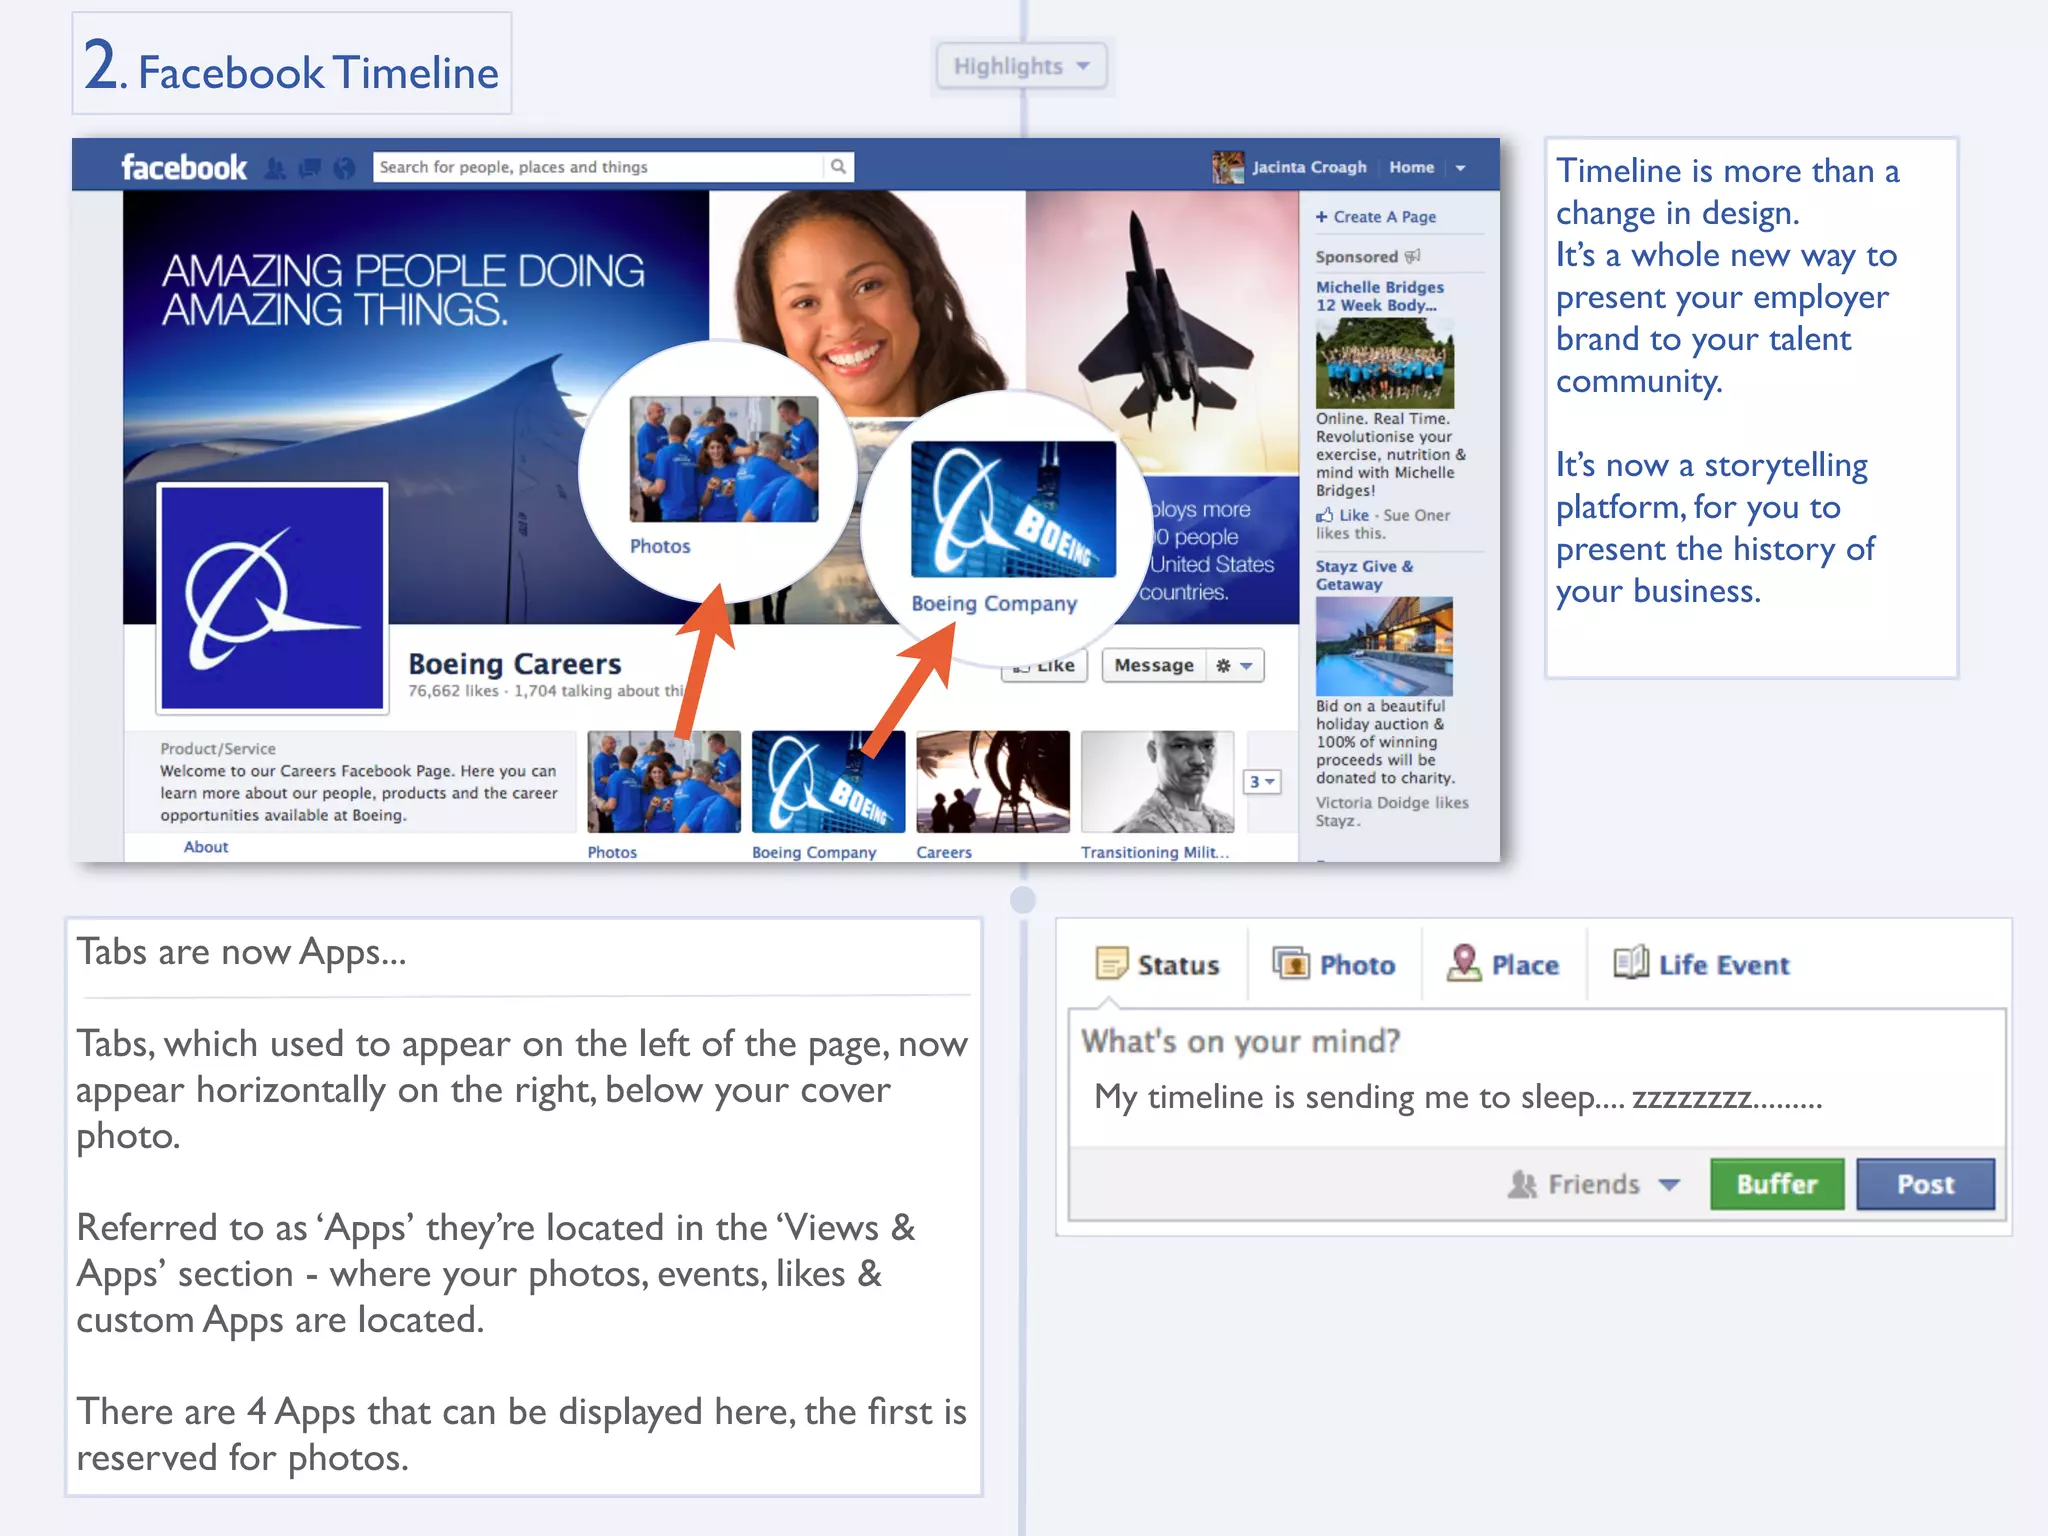This screenshot has height=1536, width=2048.
Task: Open the Transitioning Military soldier thumbnail
Action: 1158,782
